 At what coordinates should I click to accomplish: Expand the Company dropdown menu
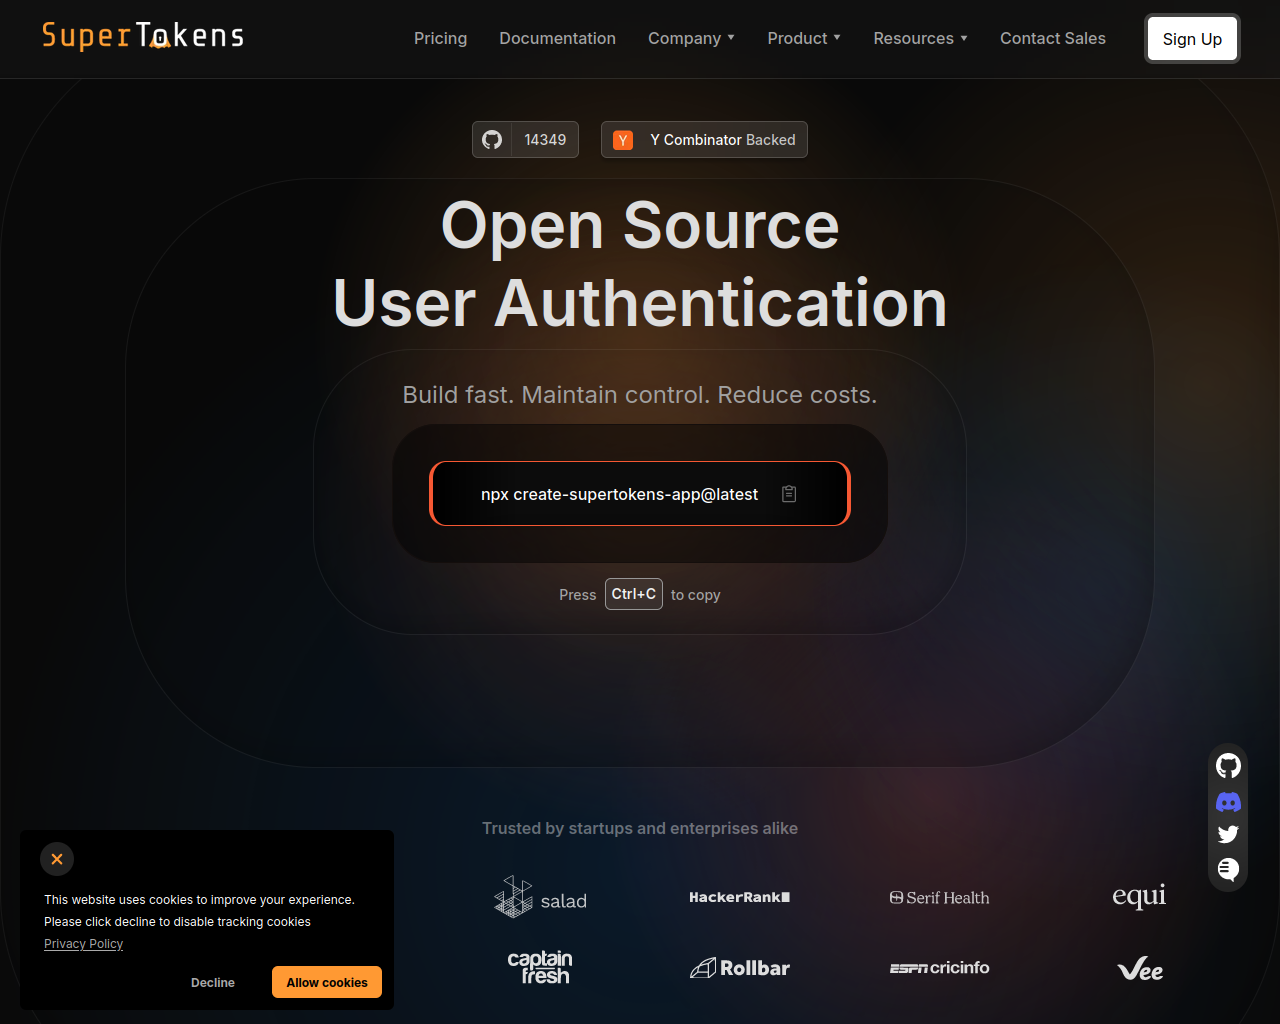pos(691,38)
